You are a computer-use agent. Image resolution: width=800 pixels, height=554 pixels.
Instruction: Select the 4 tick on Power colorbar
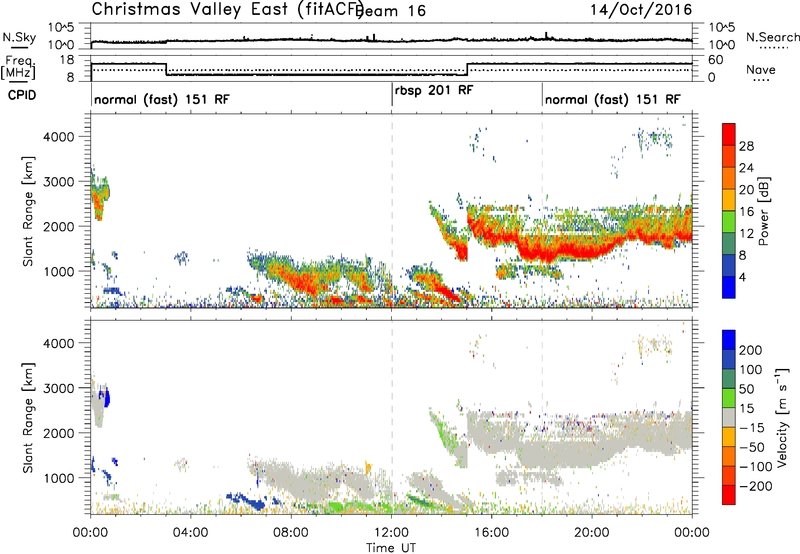pos(742,277)
